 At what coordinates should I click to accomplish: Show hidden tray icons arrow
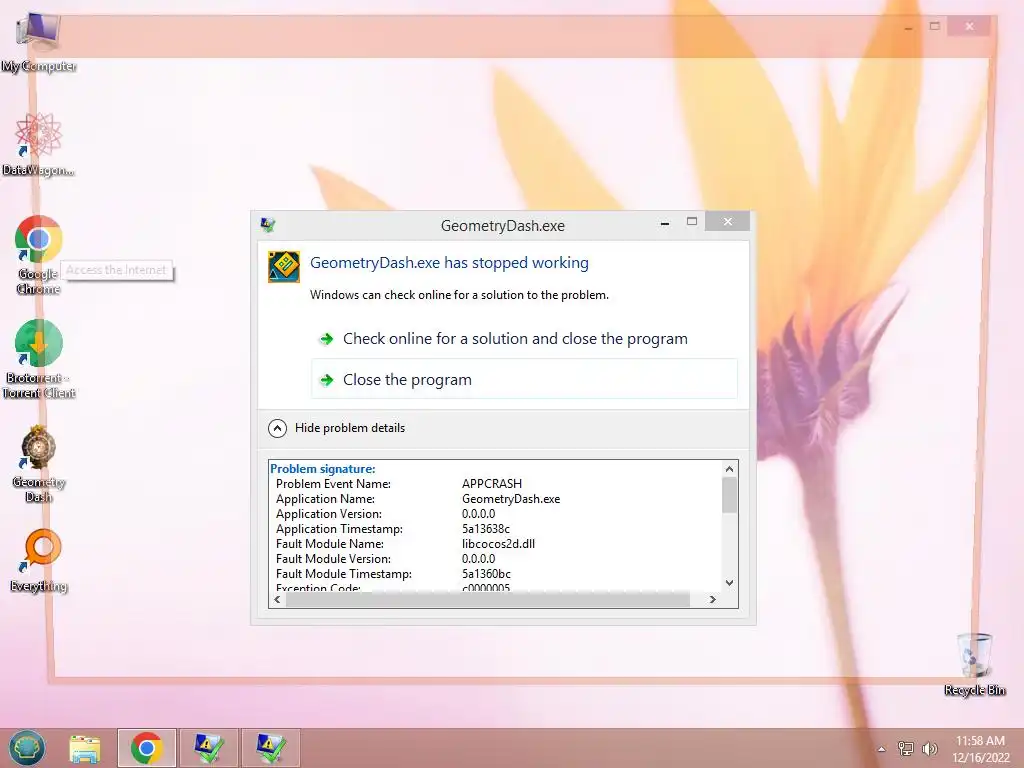[x=882, y=749]
